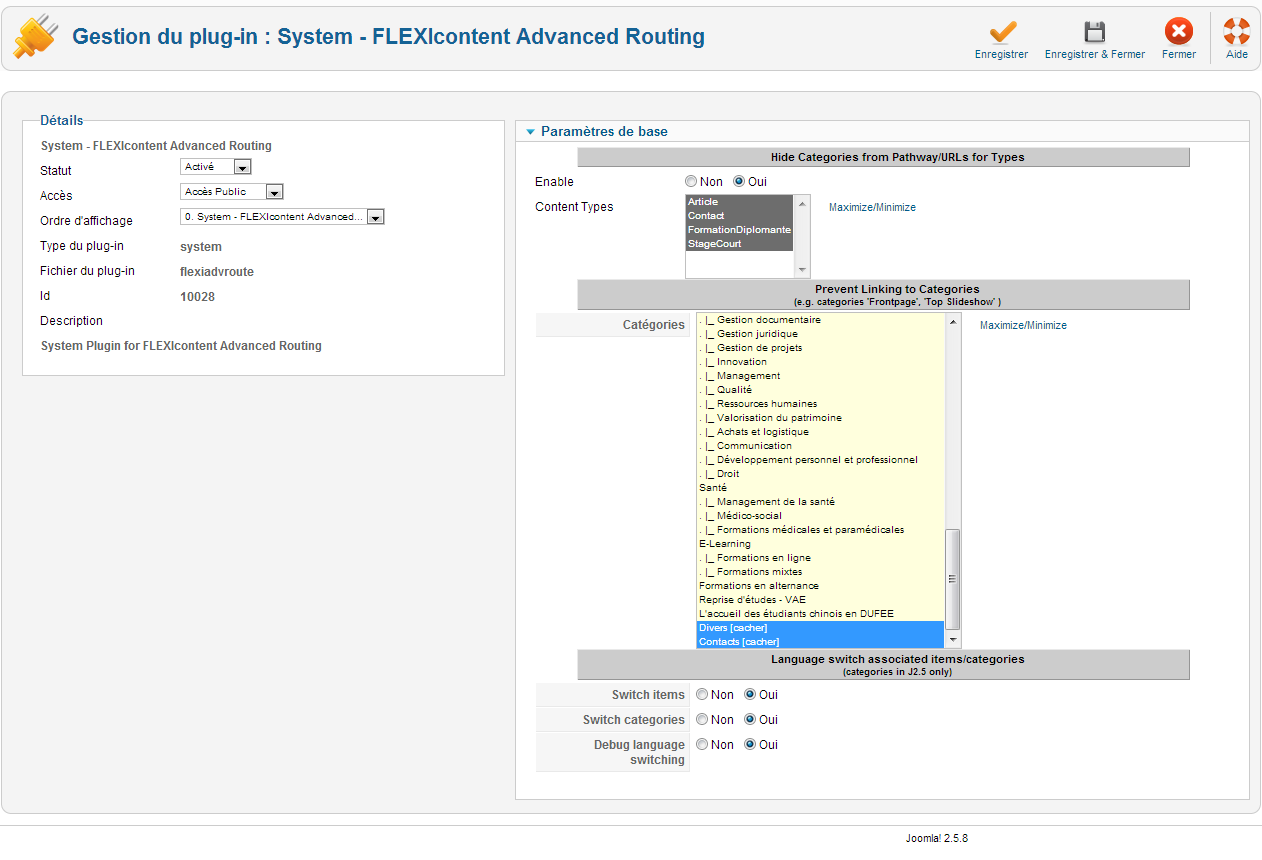Click Maximize/Minimize link for Content Types
This screenshot has width=1262, height=860.
(x=872, y=208)
